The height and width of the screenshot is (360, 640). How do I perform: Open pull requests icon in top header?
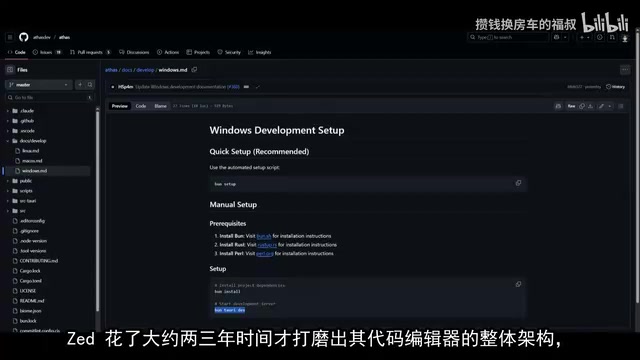point(612,37)
